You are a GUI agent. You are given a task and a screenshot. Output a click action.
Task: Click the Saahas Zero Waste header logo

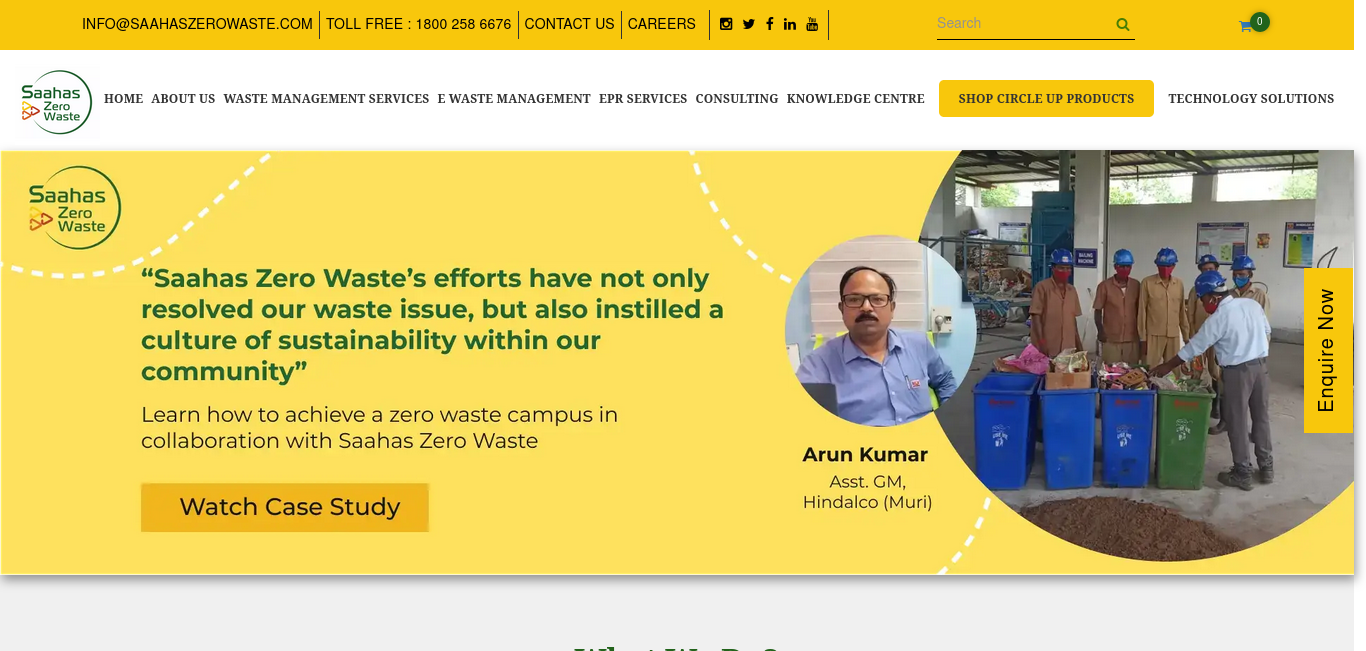56,102
